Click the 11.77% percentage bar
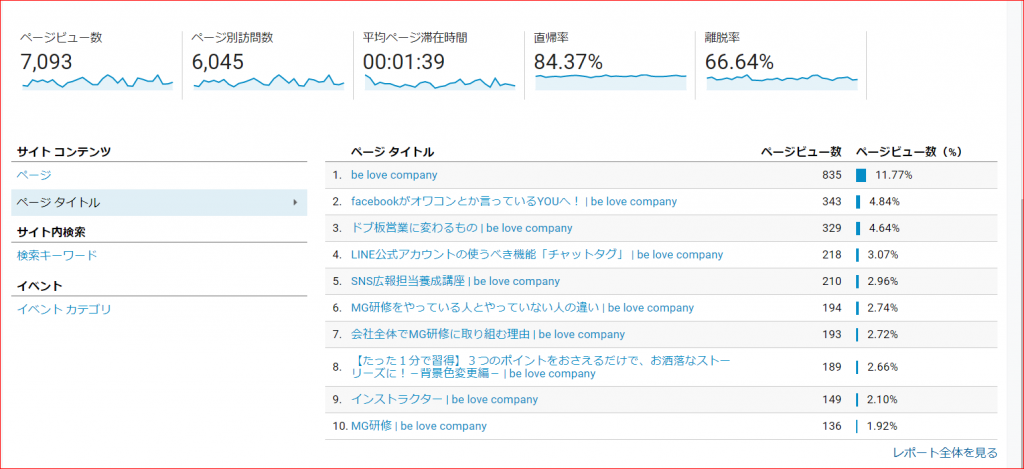 pos(861,175)
